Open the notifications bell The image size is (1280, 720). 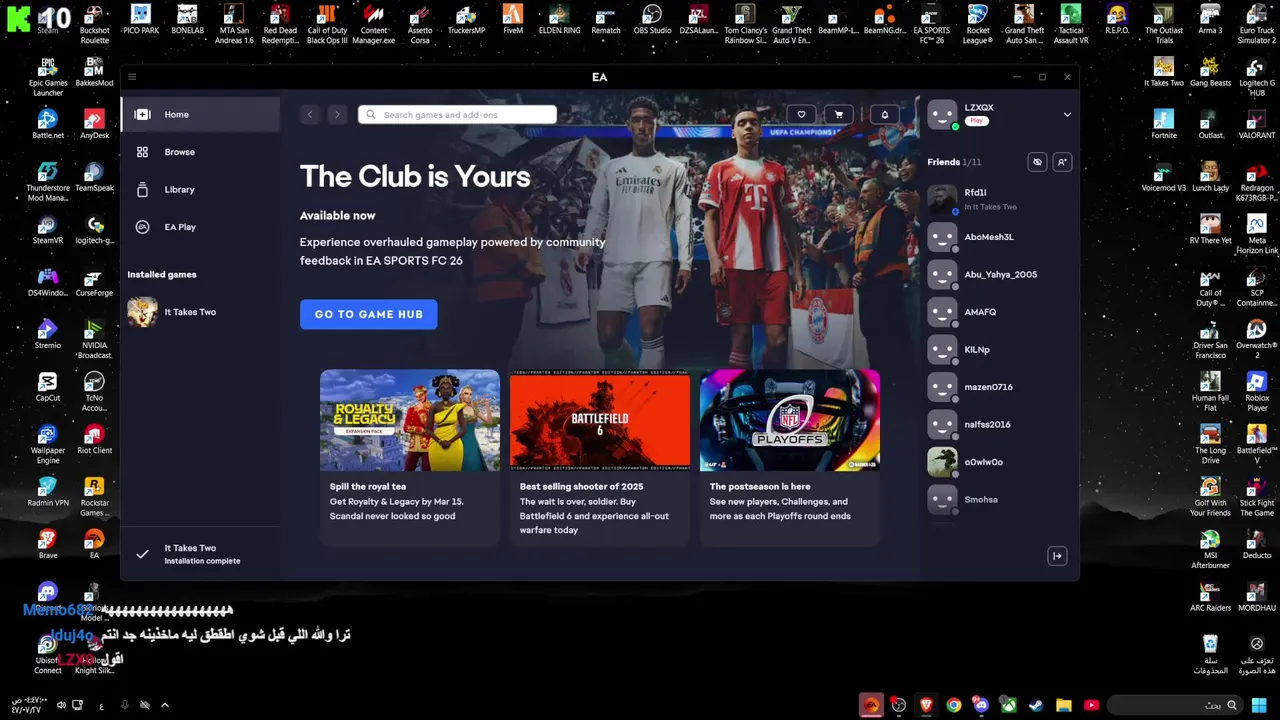click(884, 115)
